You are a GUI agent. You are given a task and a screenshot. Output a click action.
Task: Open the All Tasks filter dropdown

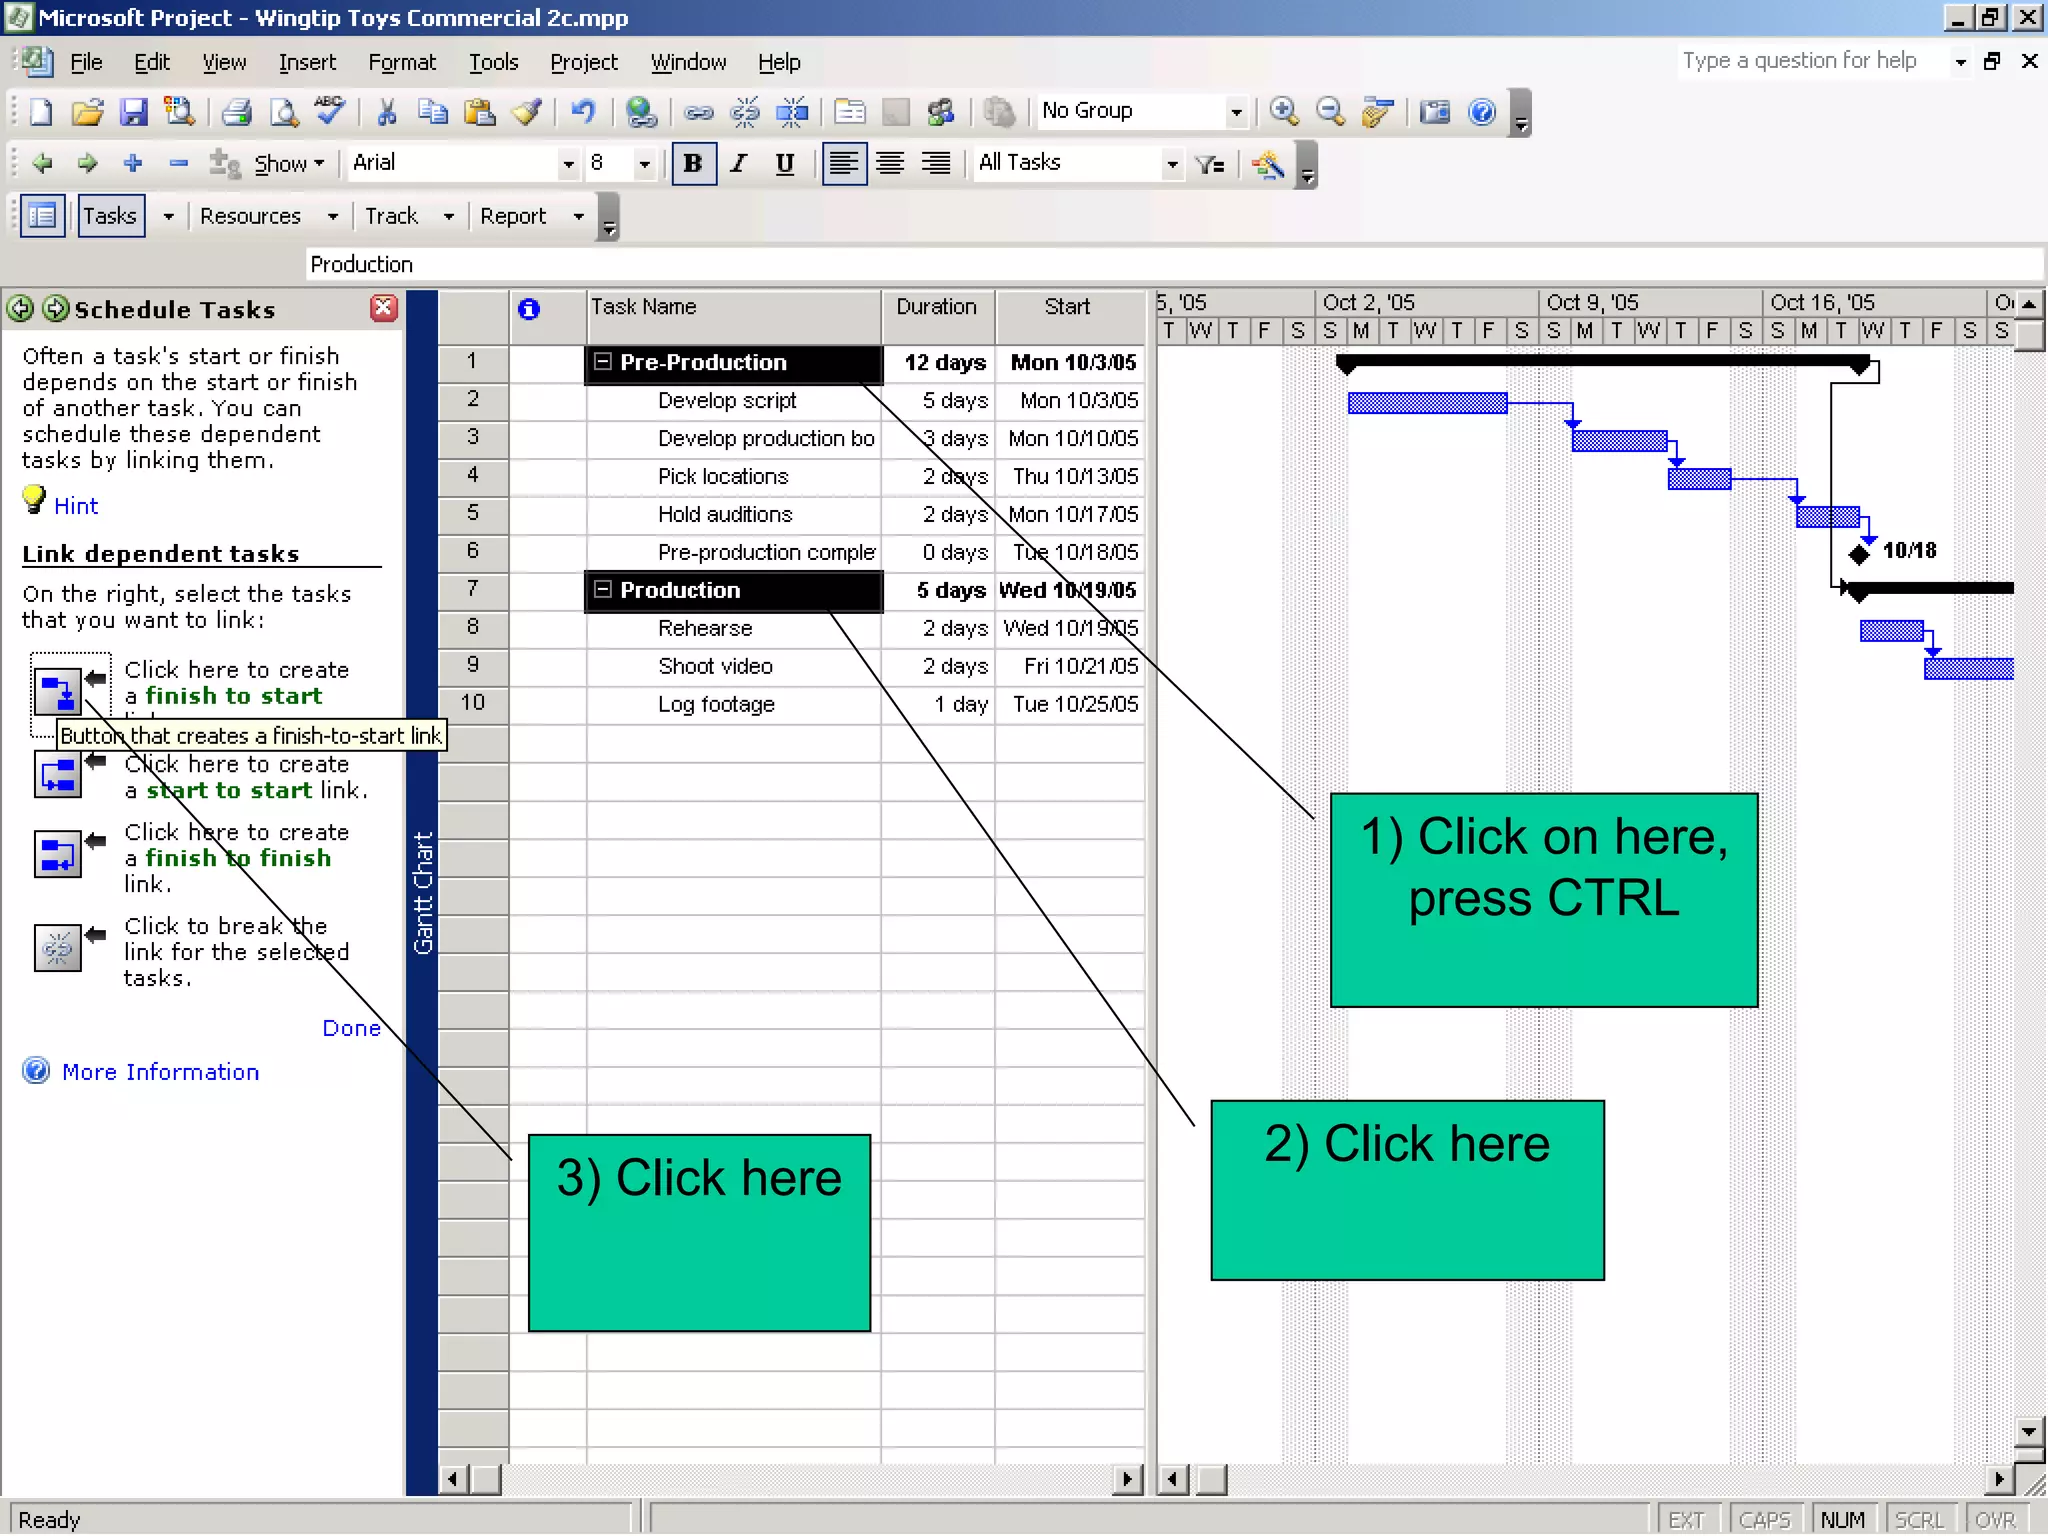click(x=1172, y=163)
